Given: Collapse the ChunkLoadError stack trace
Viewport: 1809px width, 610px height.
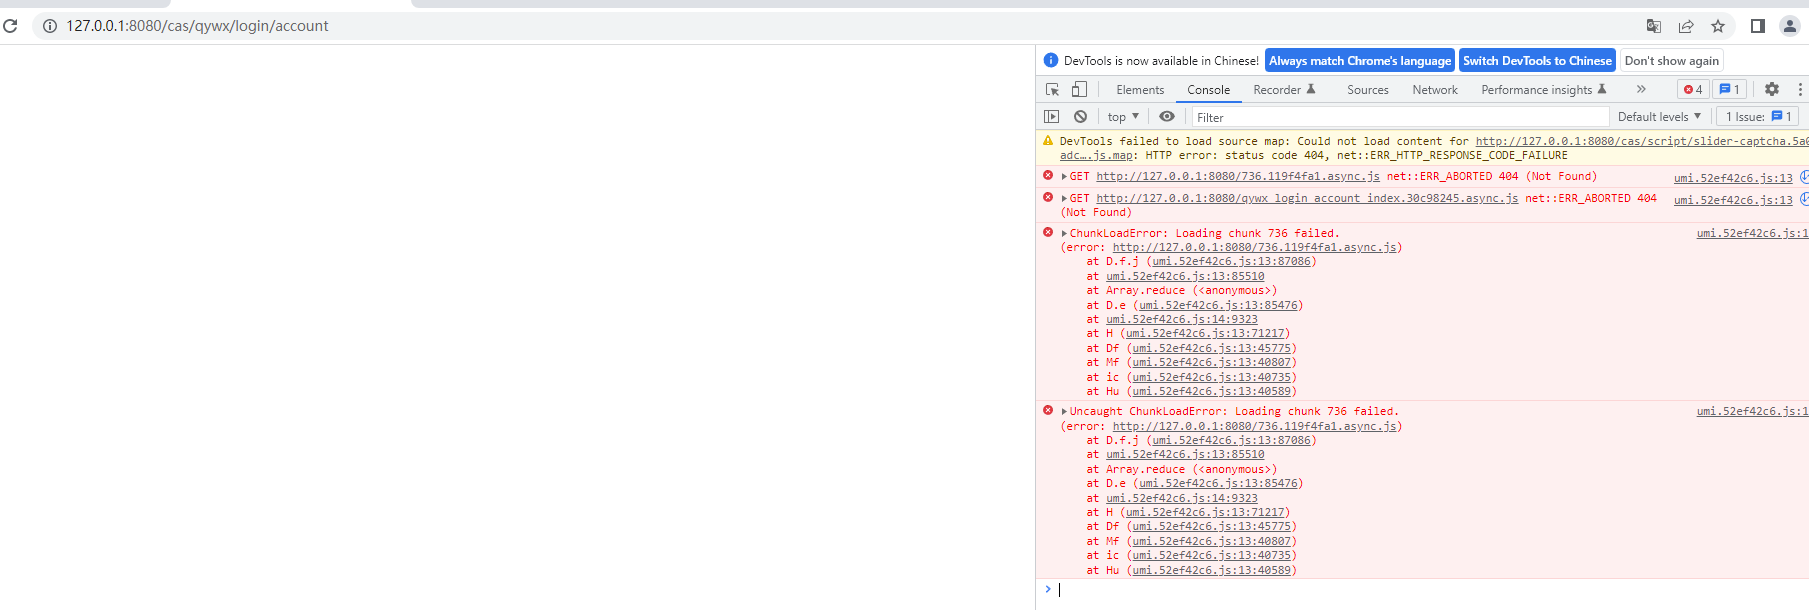Looking at the screenshot, I should (x=1064, y=234).
